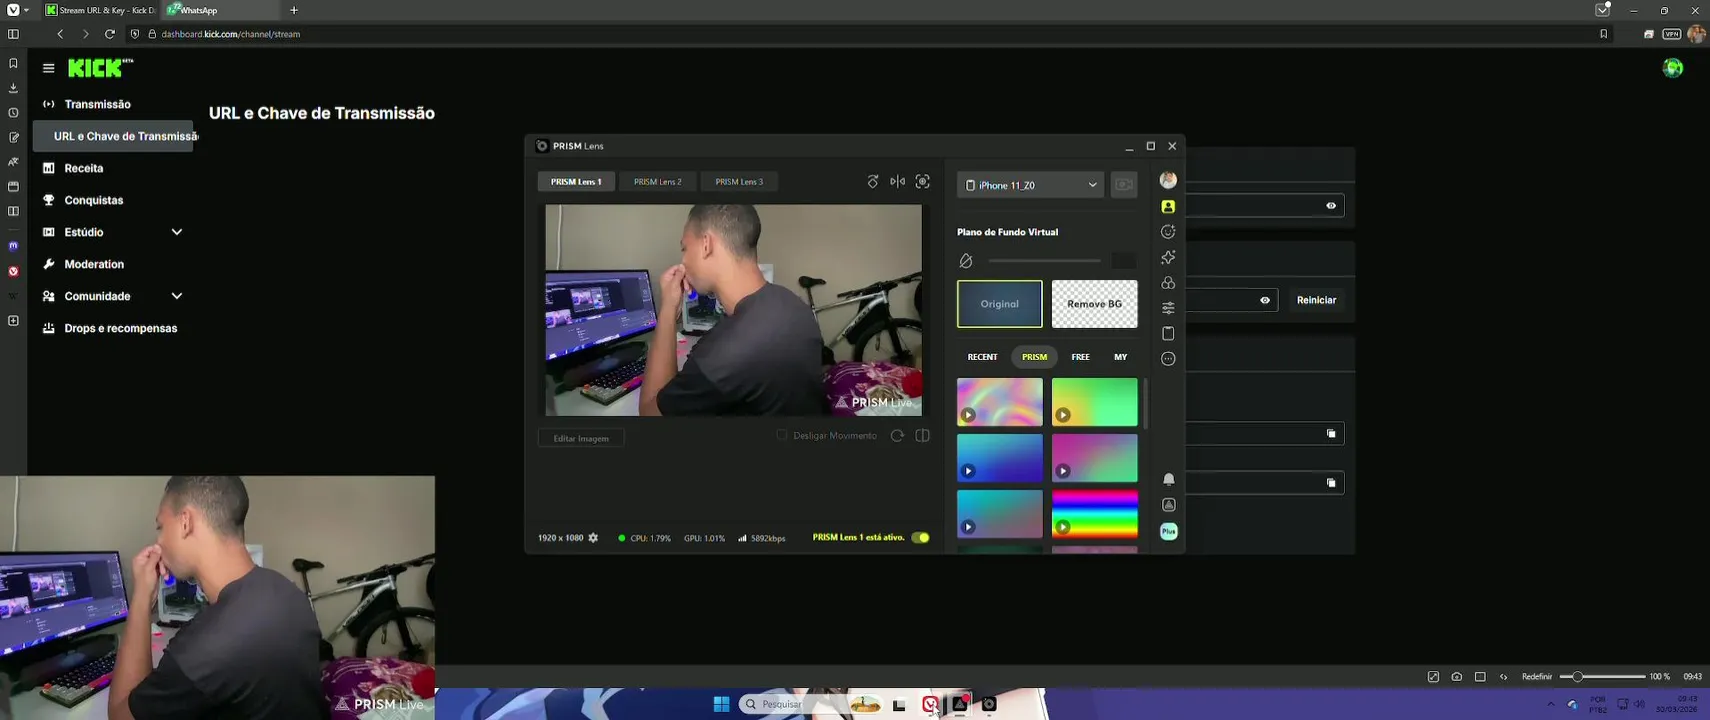Reload the Kick dashboard page
Image resolution: width=1710 pixels, height=720 pixels.
pyautogui.click(x=110, y=34)
